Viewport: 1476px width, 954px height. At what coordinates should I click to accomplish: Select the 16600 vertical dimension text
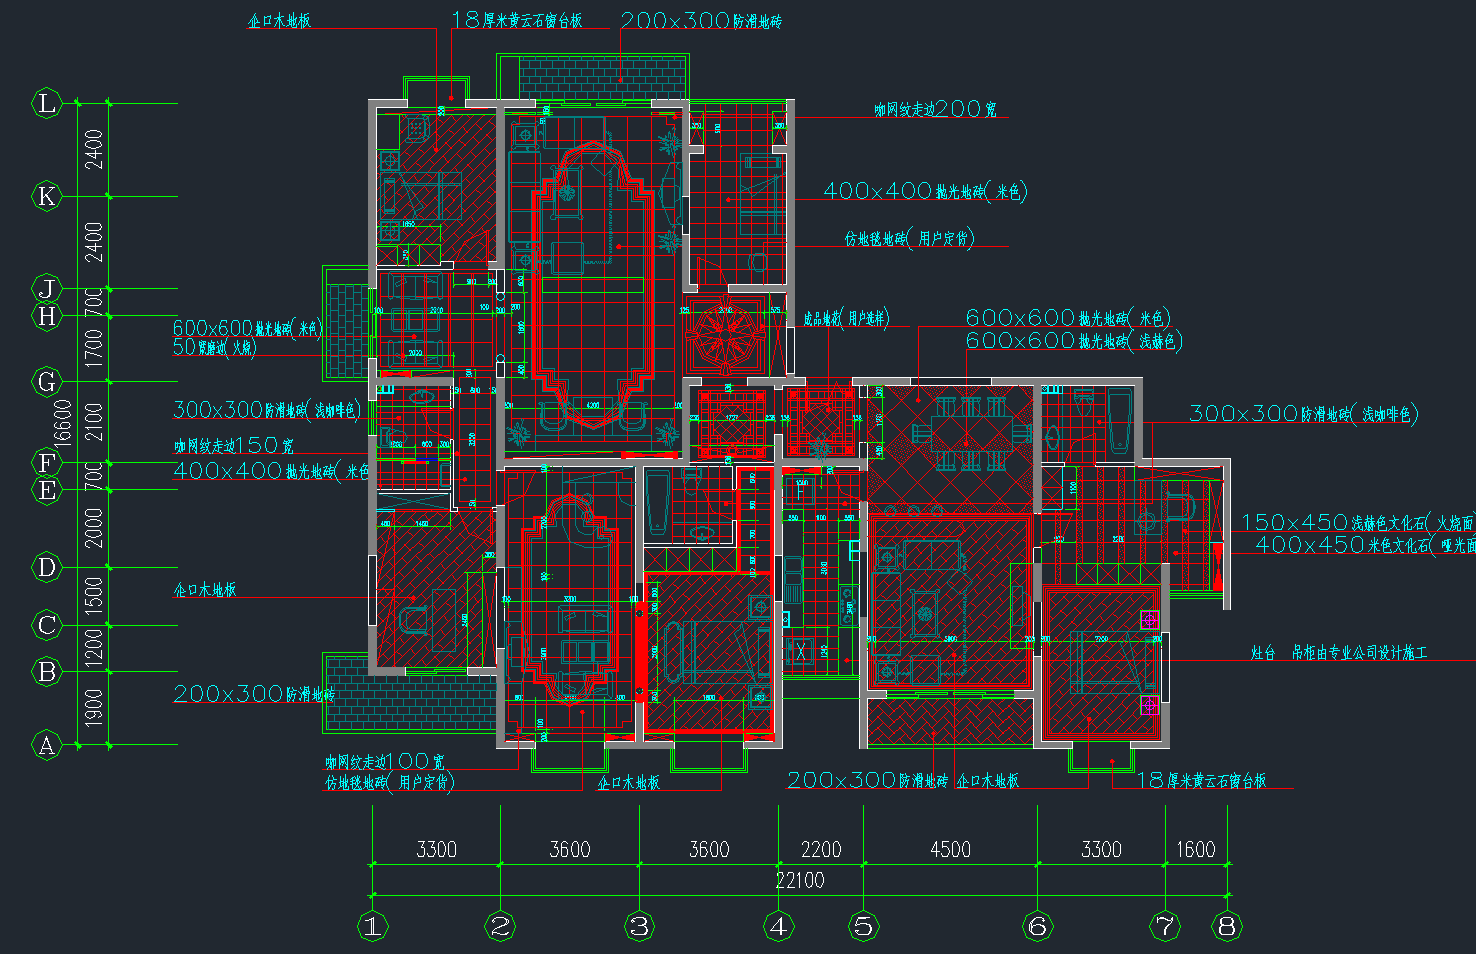tap(63, 422)
